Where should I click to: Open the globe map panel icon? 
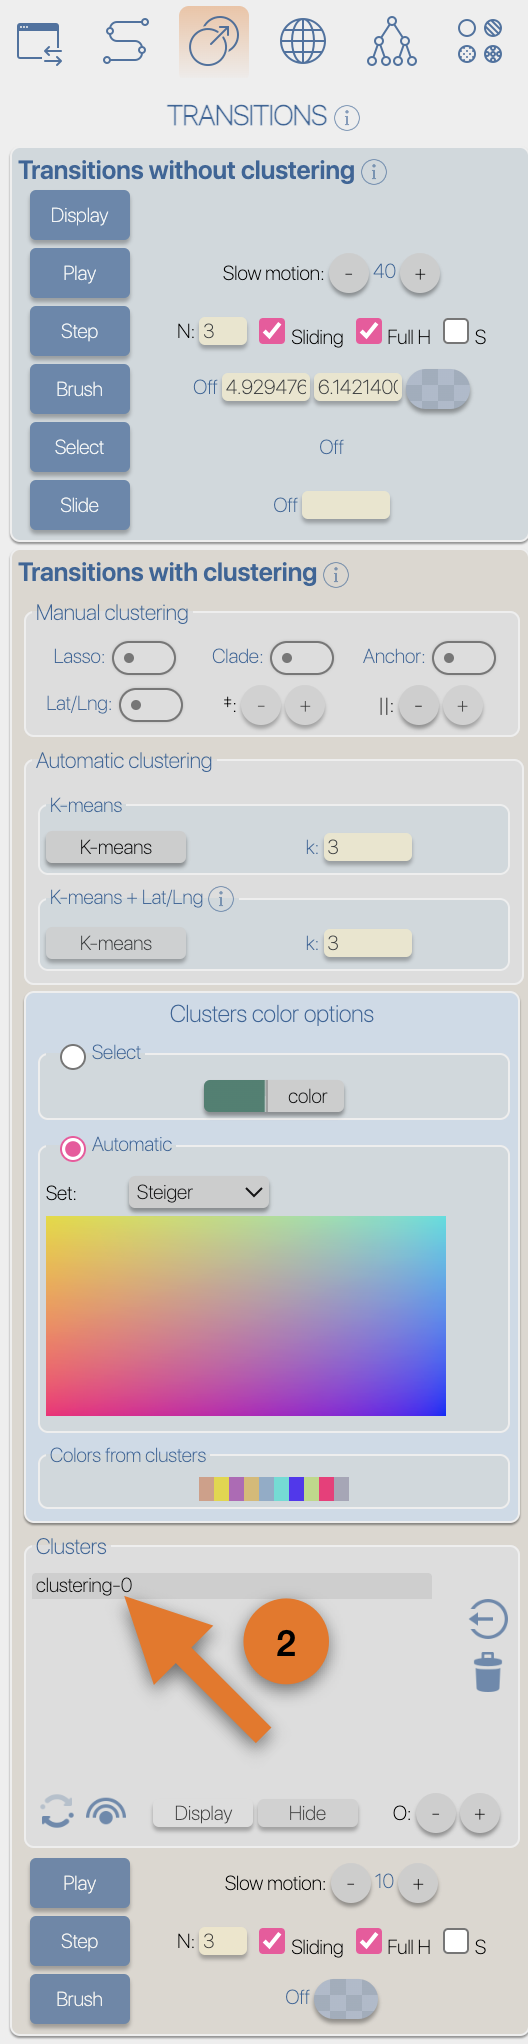[x=302, y=42]
